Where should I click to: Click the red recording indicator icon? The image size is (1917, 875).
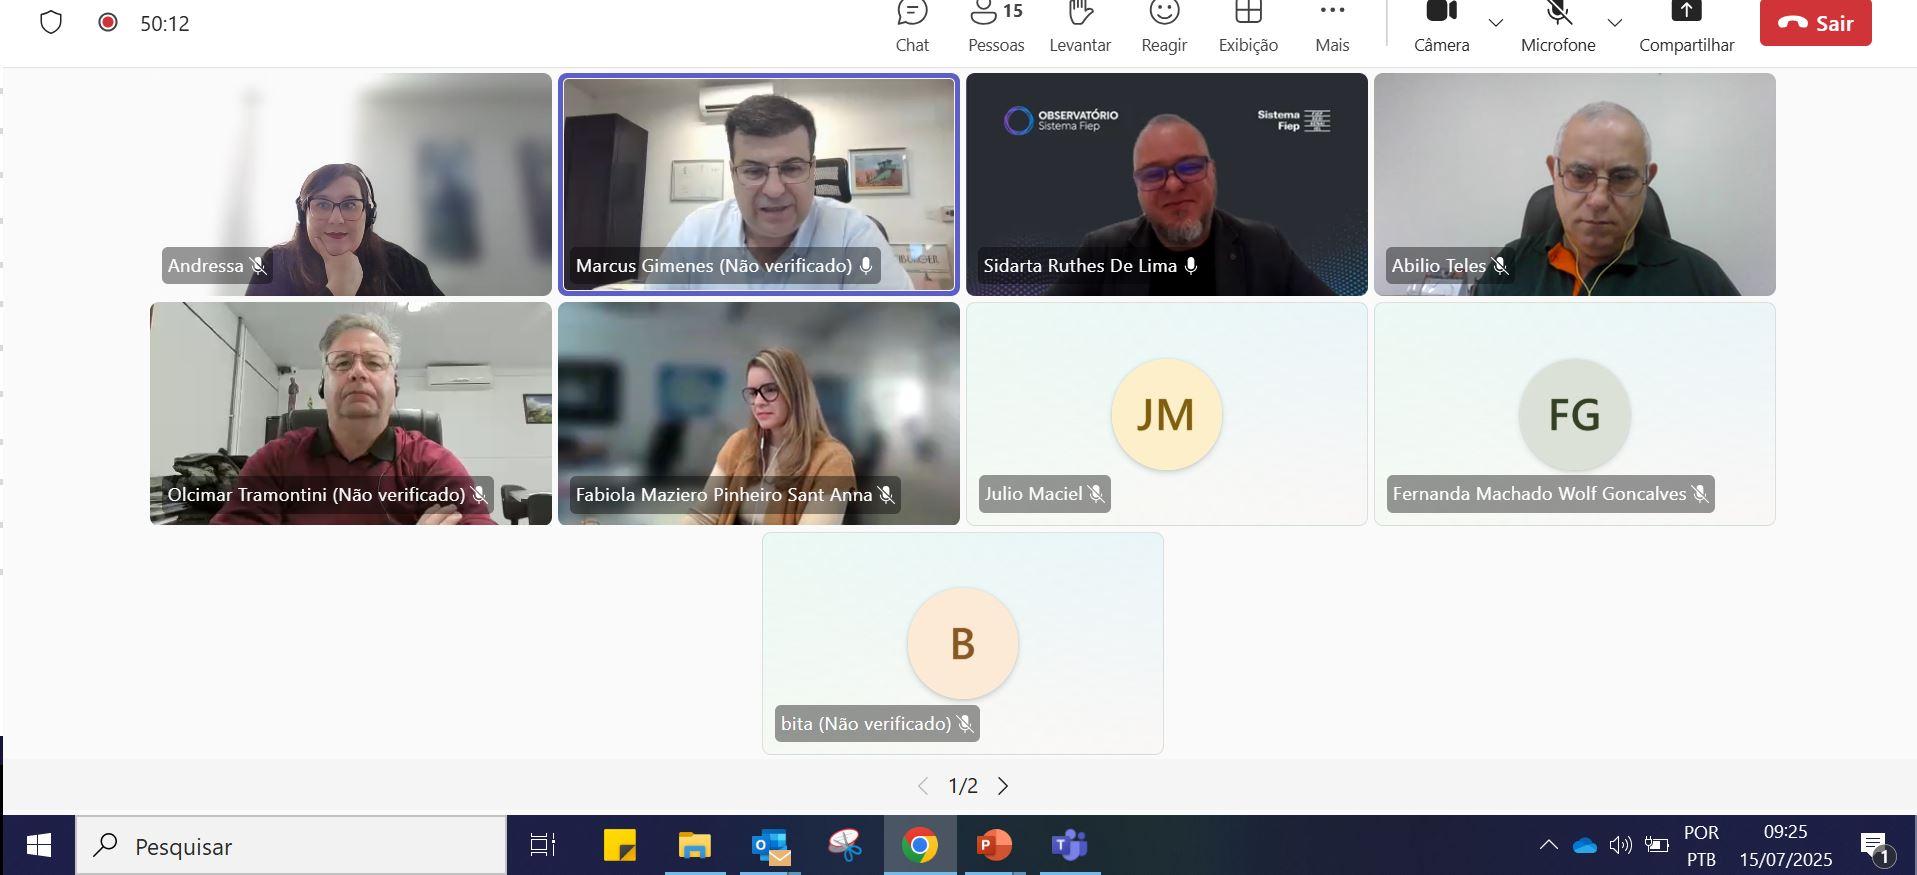coord(108,23)
